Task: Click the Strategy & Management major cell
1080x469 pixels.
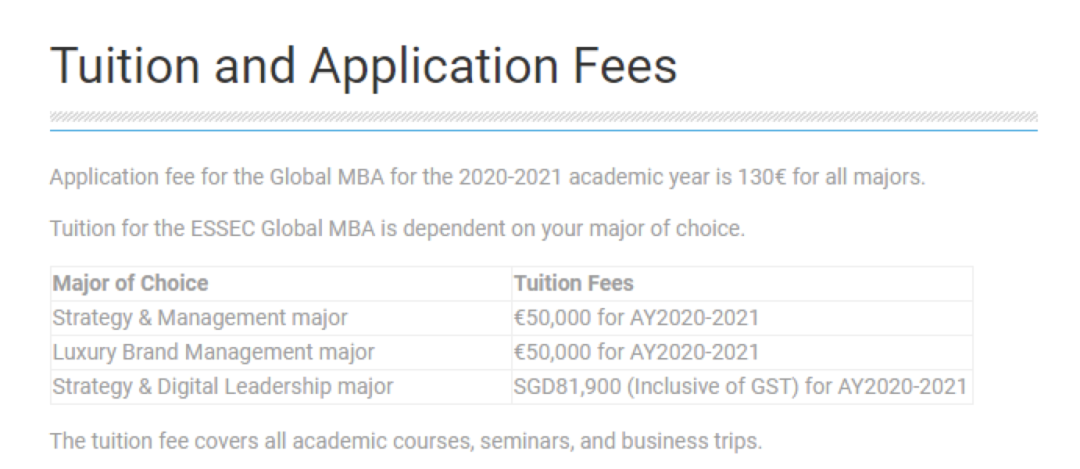Action: tap(281, 317)
